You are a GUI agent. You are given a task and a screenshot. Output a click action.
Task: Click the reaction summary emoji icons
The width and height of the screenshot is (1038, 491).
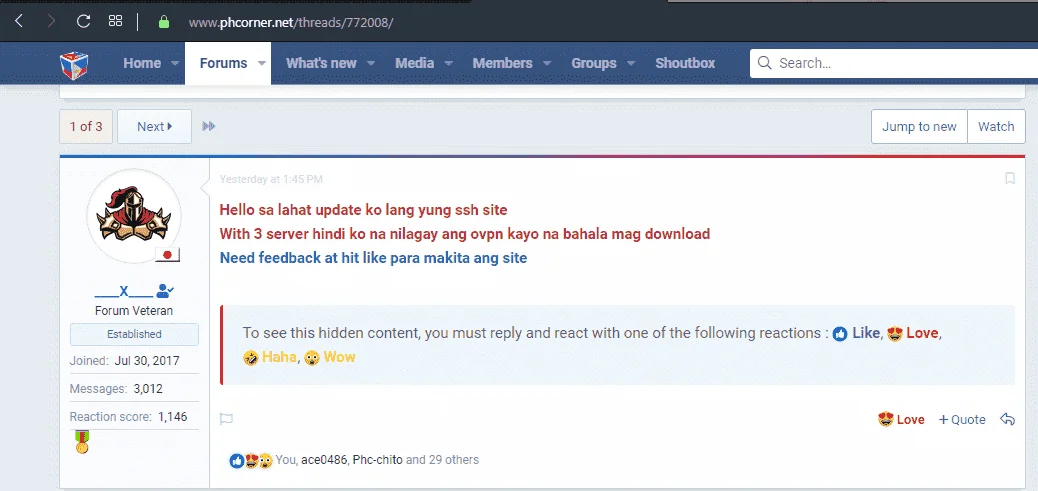point(251,461)
